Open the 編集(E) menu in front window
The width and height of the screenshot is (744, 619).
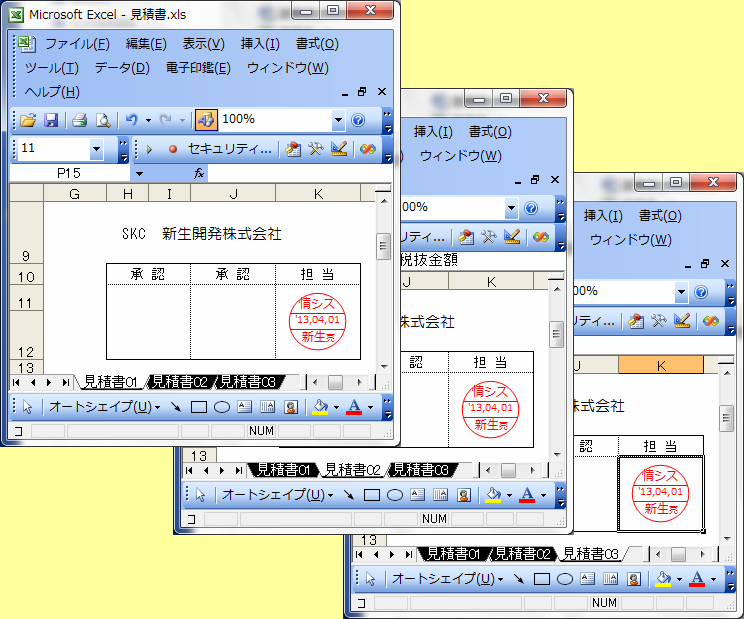(146, 44)
